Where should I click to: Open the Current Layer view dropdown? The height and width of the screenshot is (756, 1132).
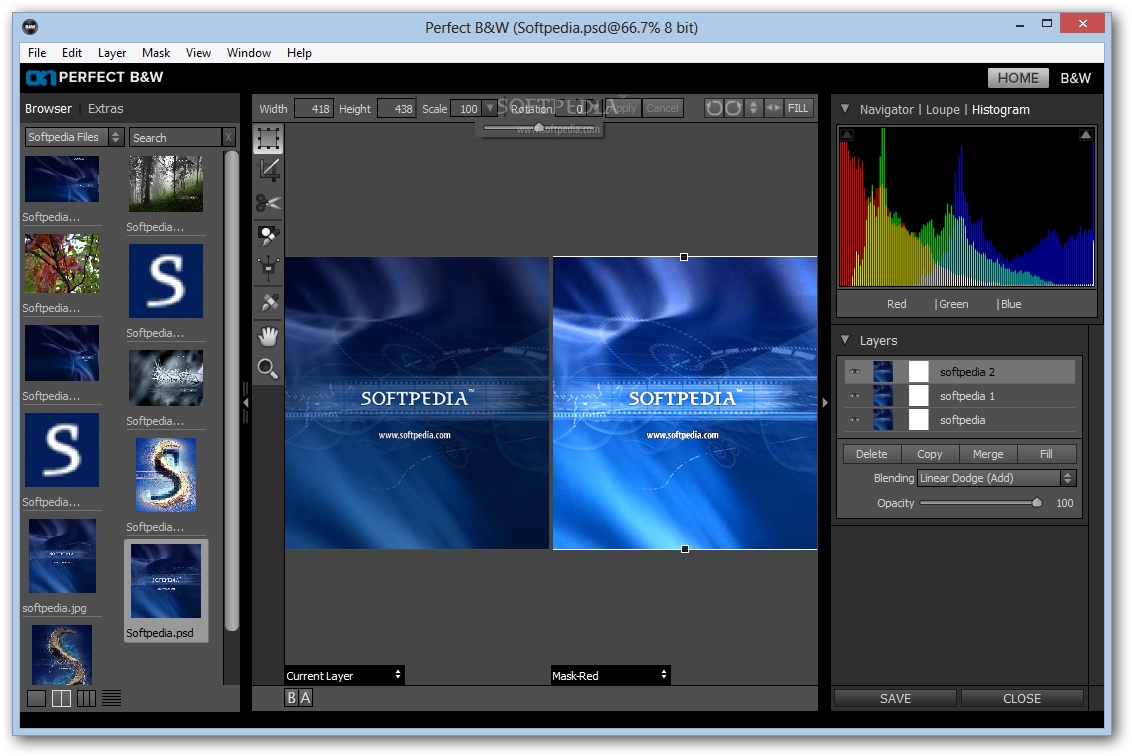pyautogui.click(x=344, y=675)
